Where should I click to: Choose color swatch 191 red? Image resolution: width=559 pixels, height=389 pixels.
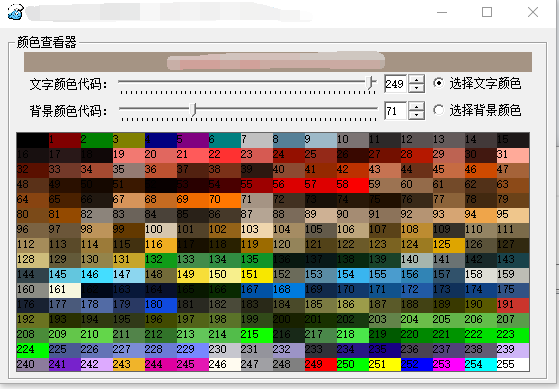coord(513,305)
